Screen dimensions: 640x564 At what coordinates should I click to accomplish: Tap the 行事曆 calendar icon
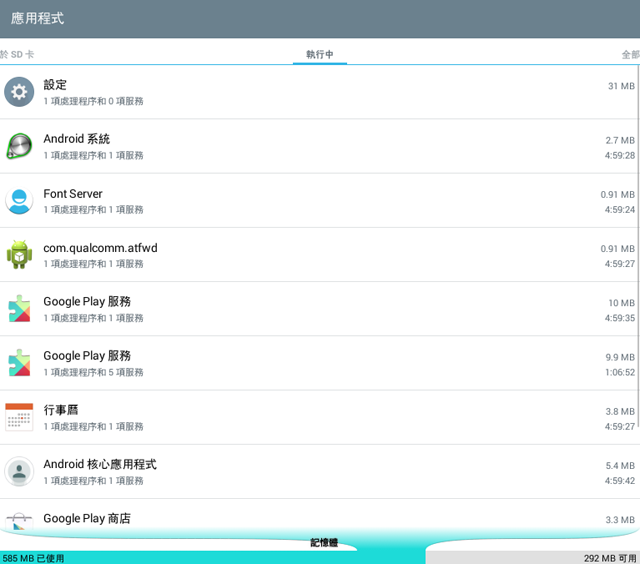(19, 417)
